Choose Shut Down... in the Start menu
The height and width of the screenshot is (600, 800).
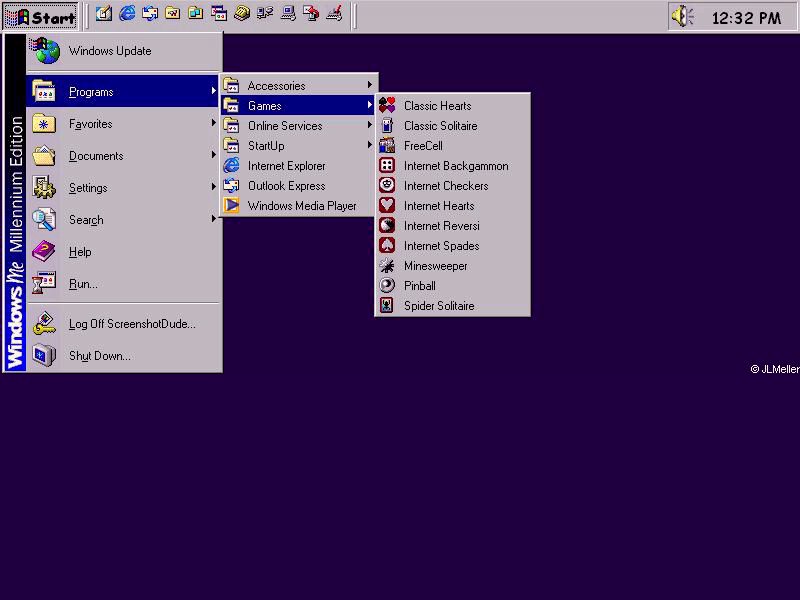(124, 356)
